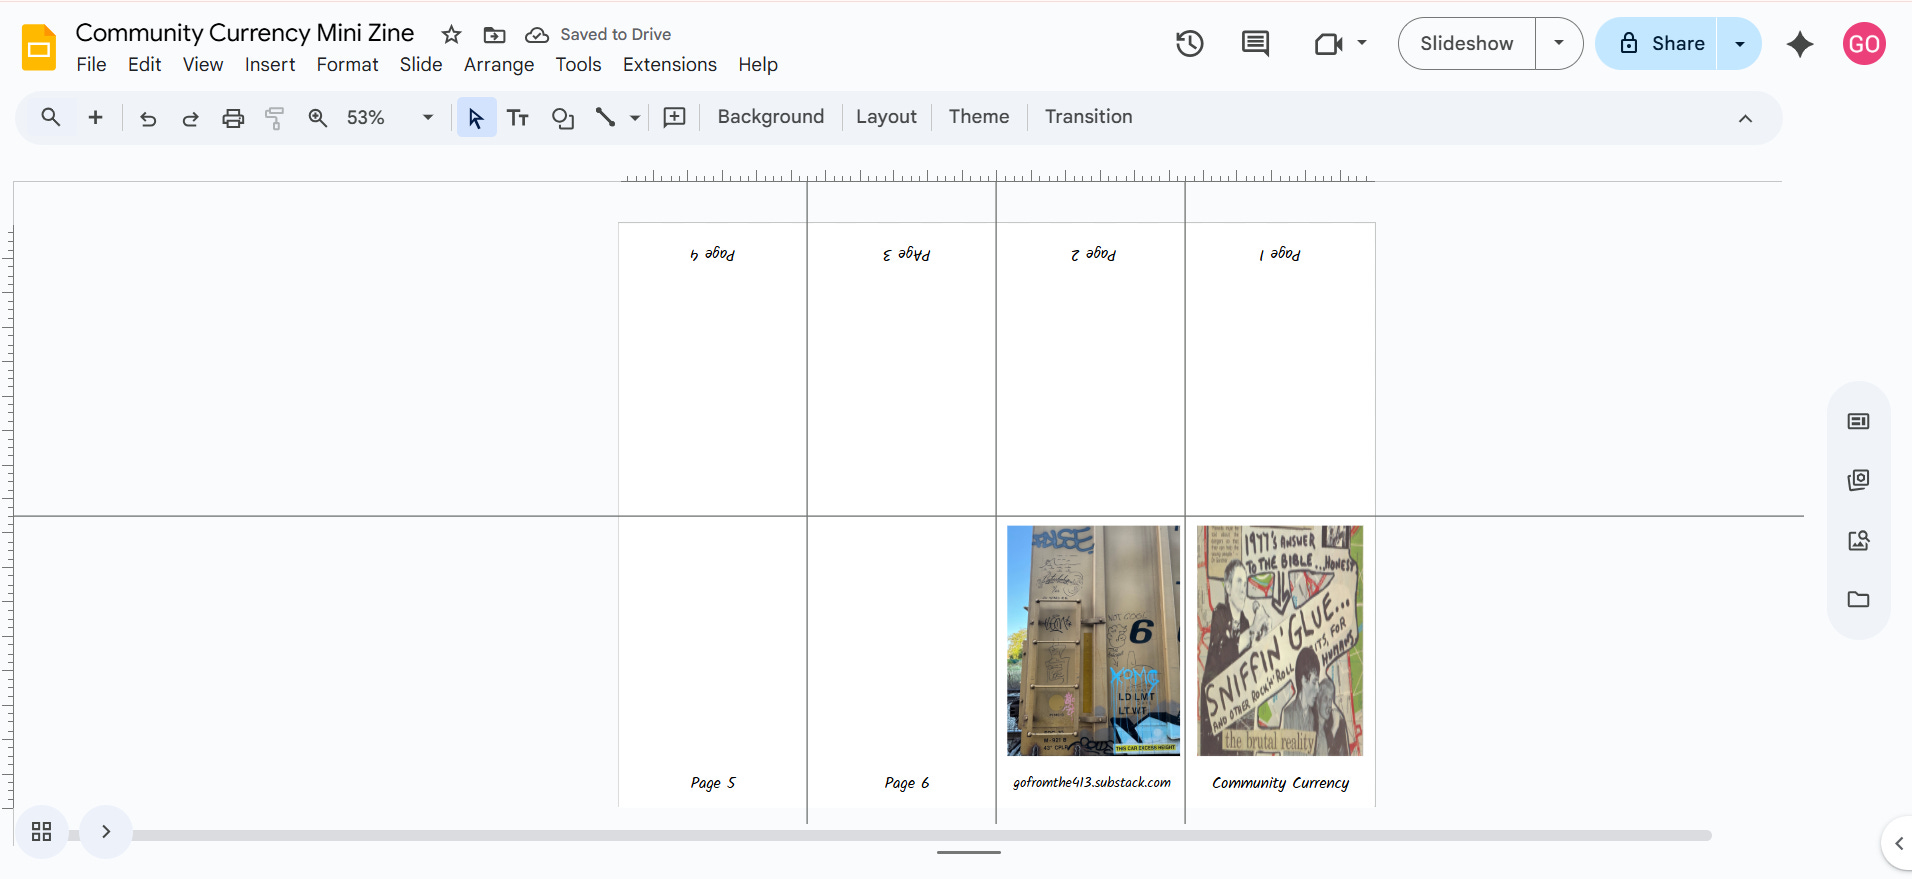Open Share quick actions dropdown
1912x879 pixels.
tap(1740, 43)
